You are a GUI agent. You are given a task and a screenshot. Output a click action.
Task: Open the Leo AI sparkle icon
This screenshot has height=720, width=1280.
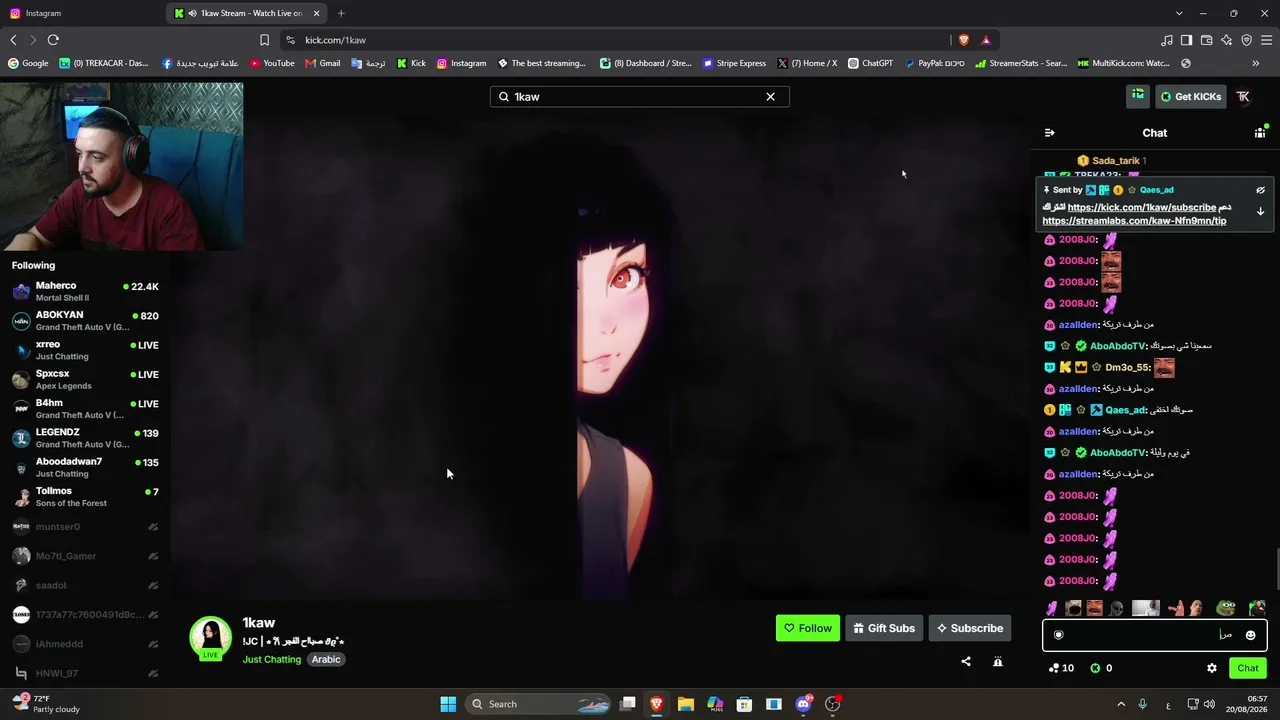(x=1226, y=40)
